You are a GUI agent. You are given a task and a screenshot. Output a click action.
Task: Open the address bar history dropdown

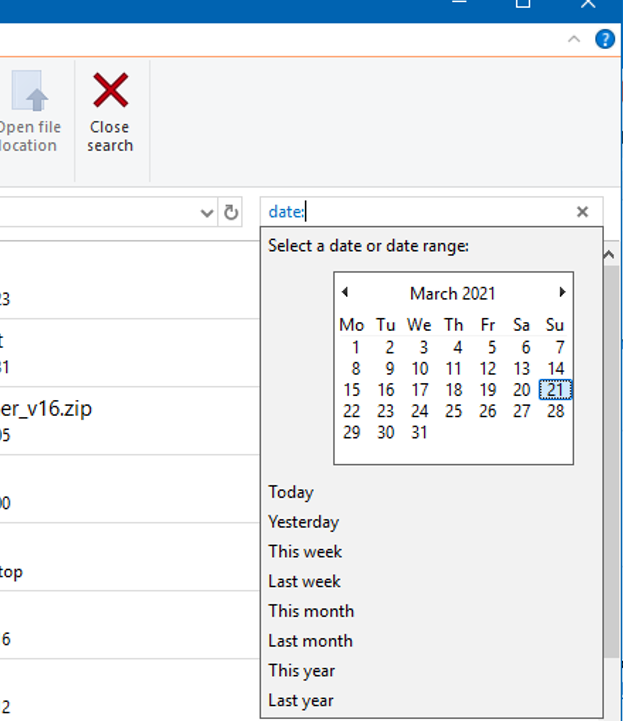tap(207, 212)
